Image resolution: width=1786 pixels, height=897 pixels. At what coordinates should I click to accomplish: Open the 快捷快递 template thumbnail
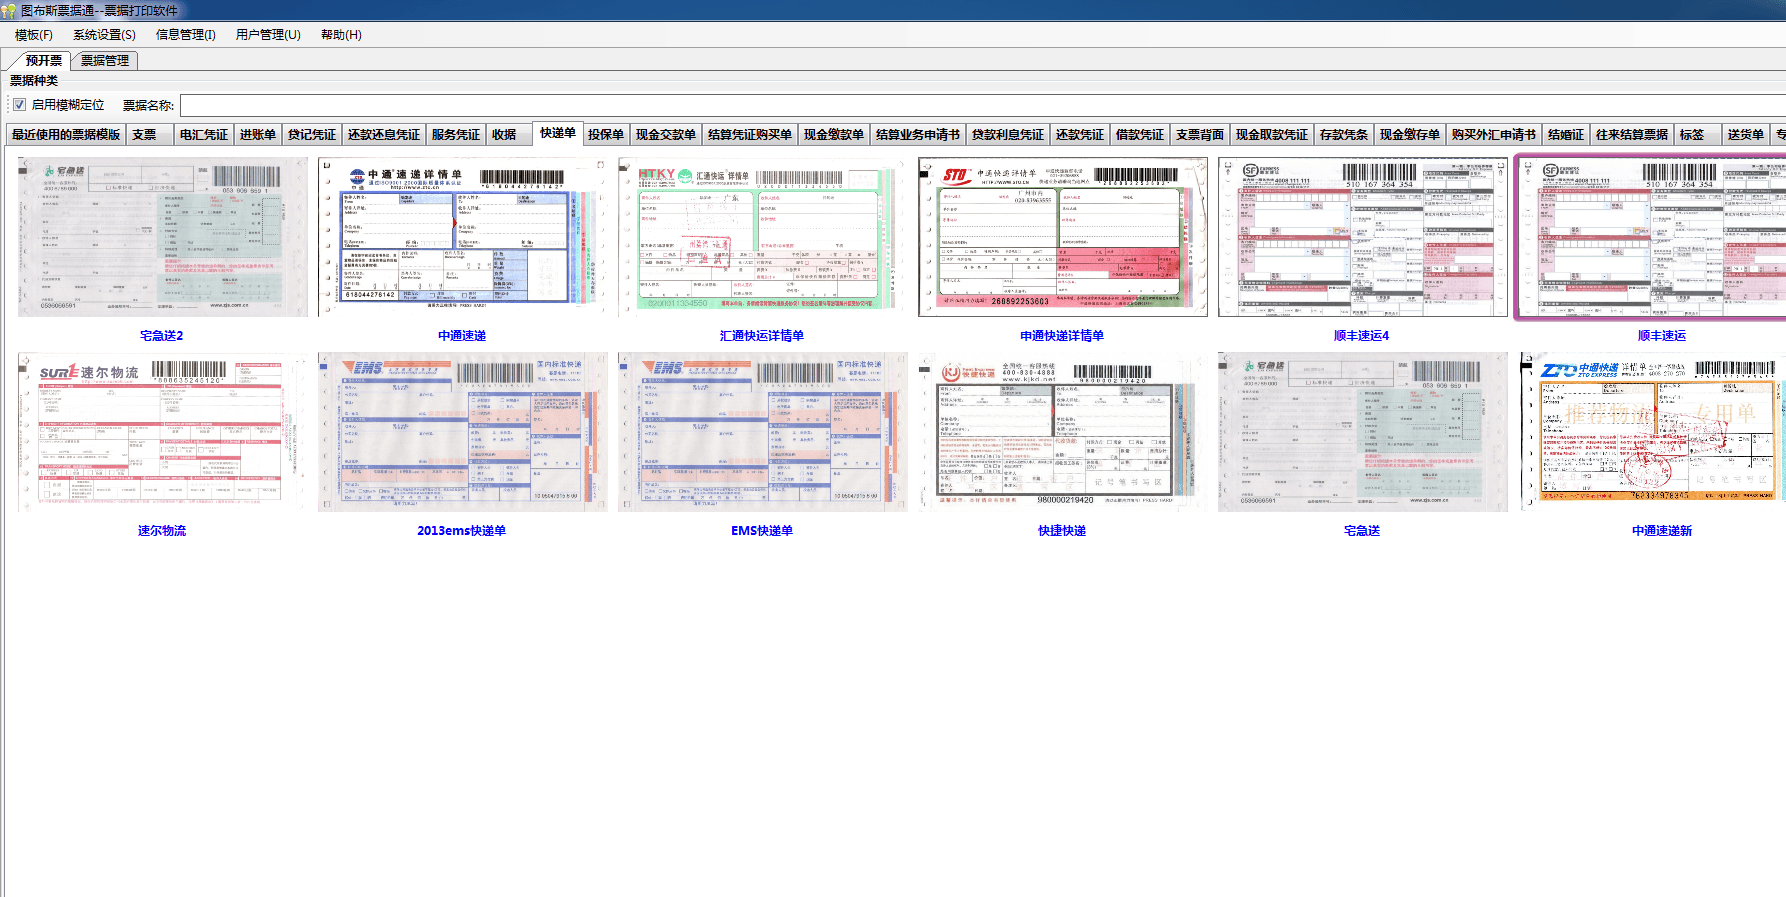tap(1062, 432)
